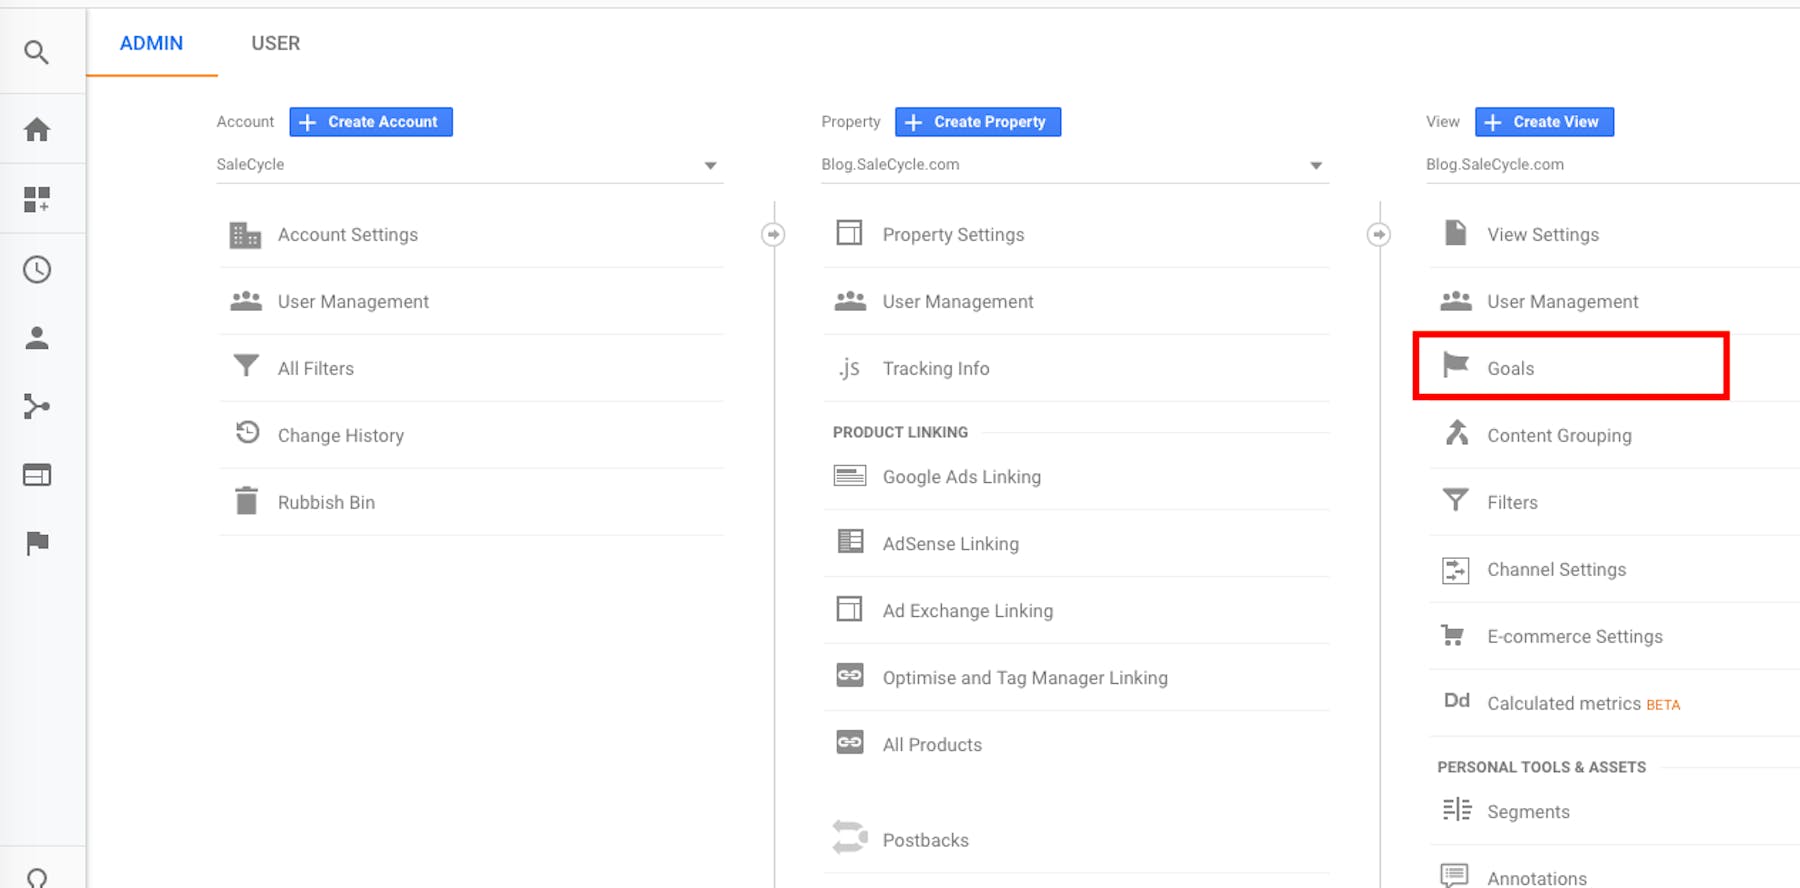
Task: Open Account Settings link
Action: point(348,235)
